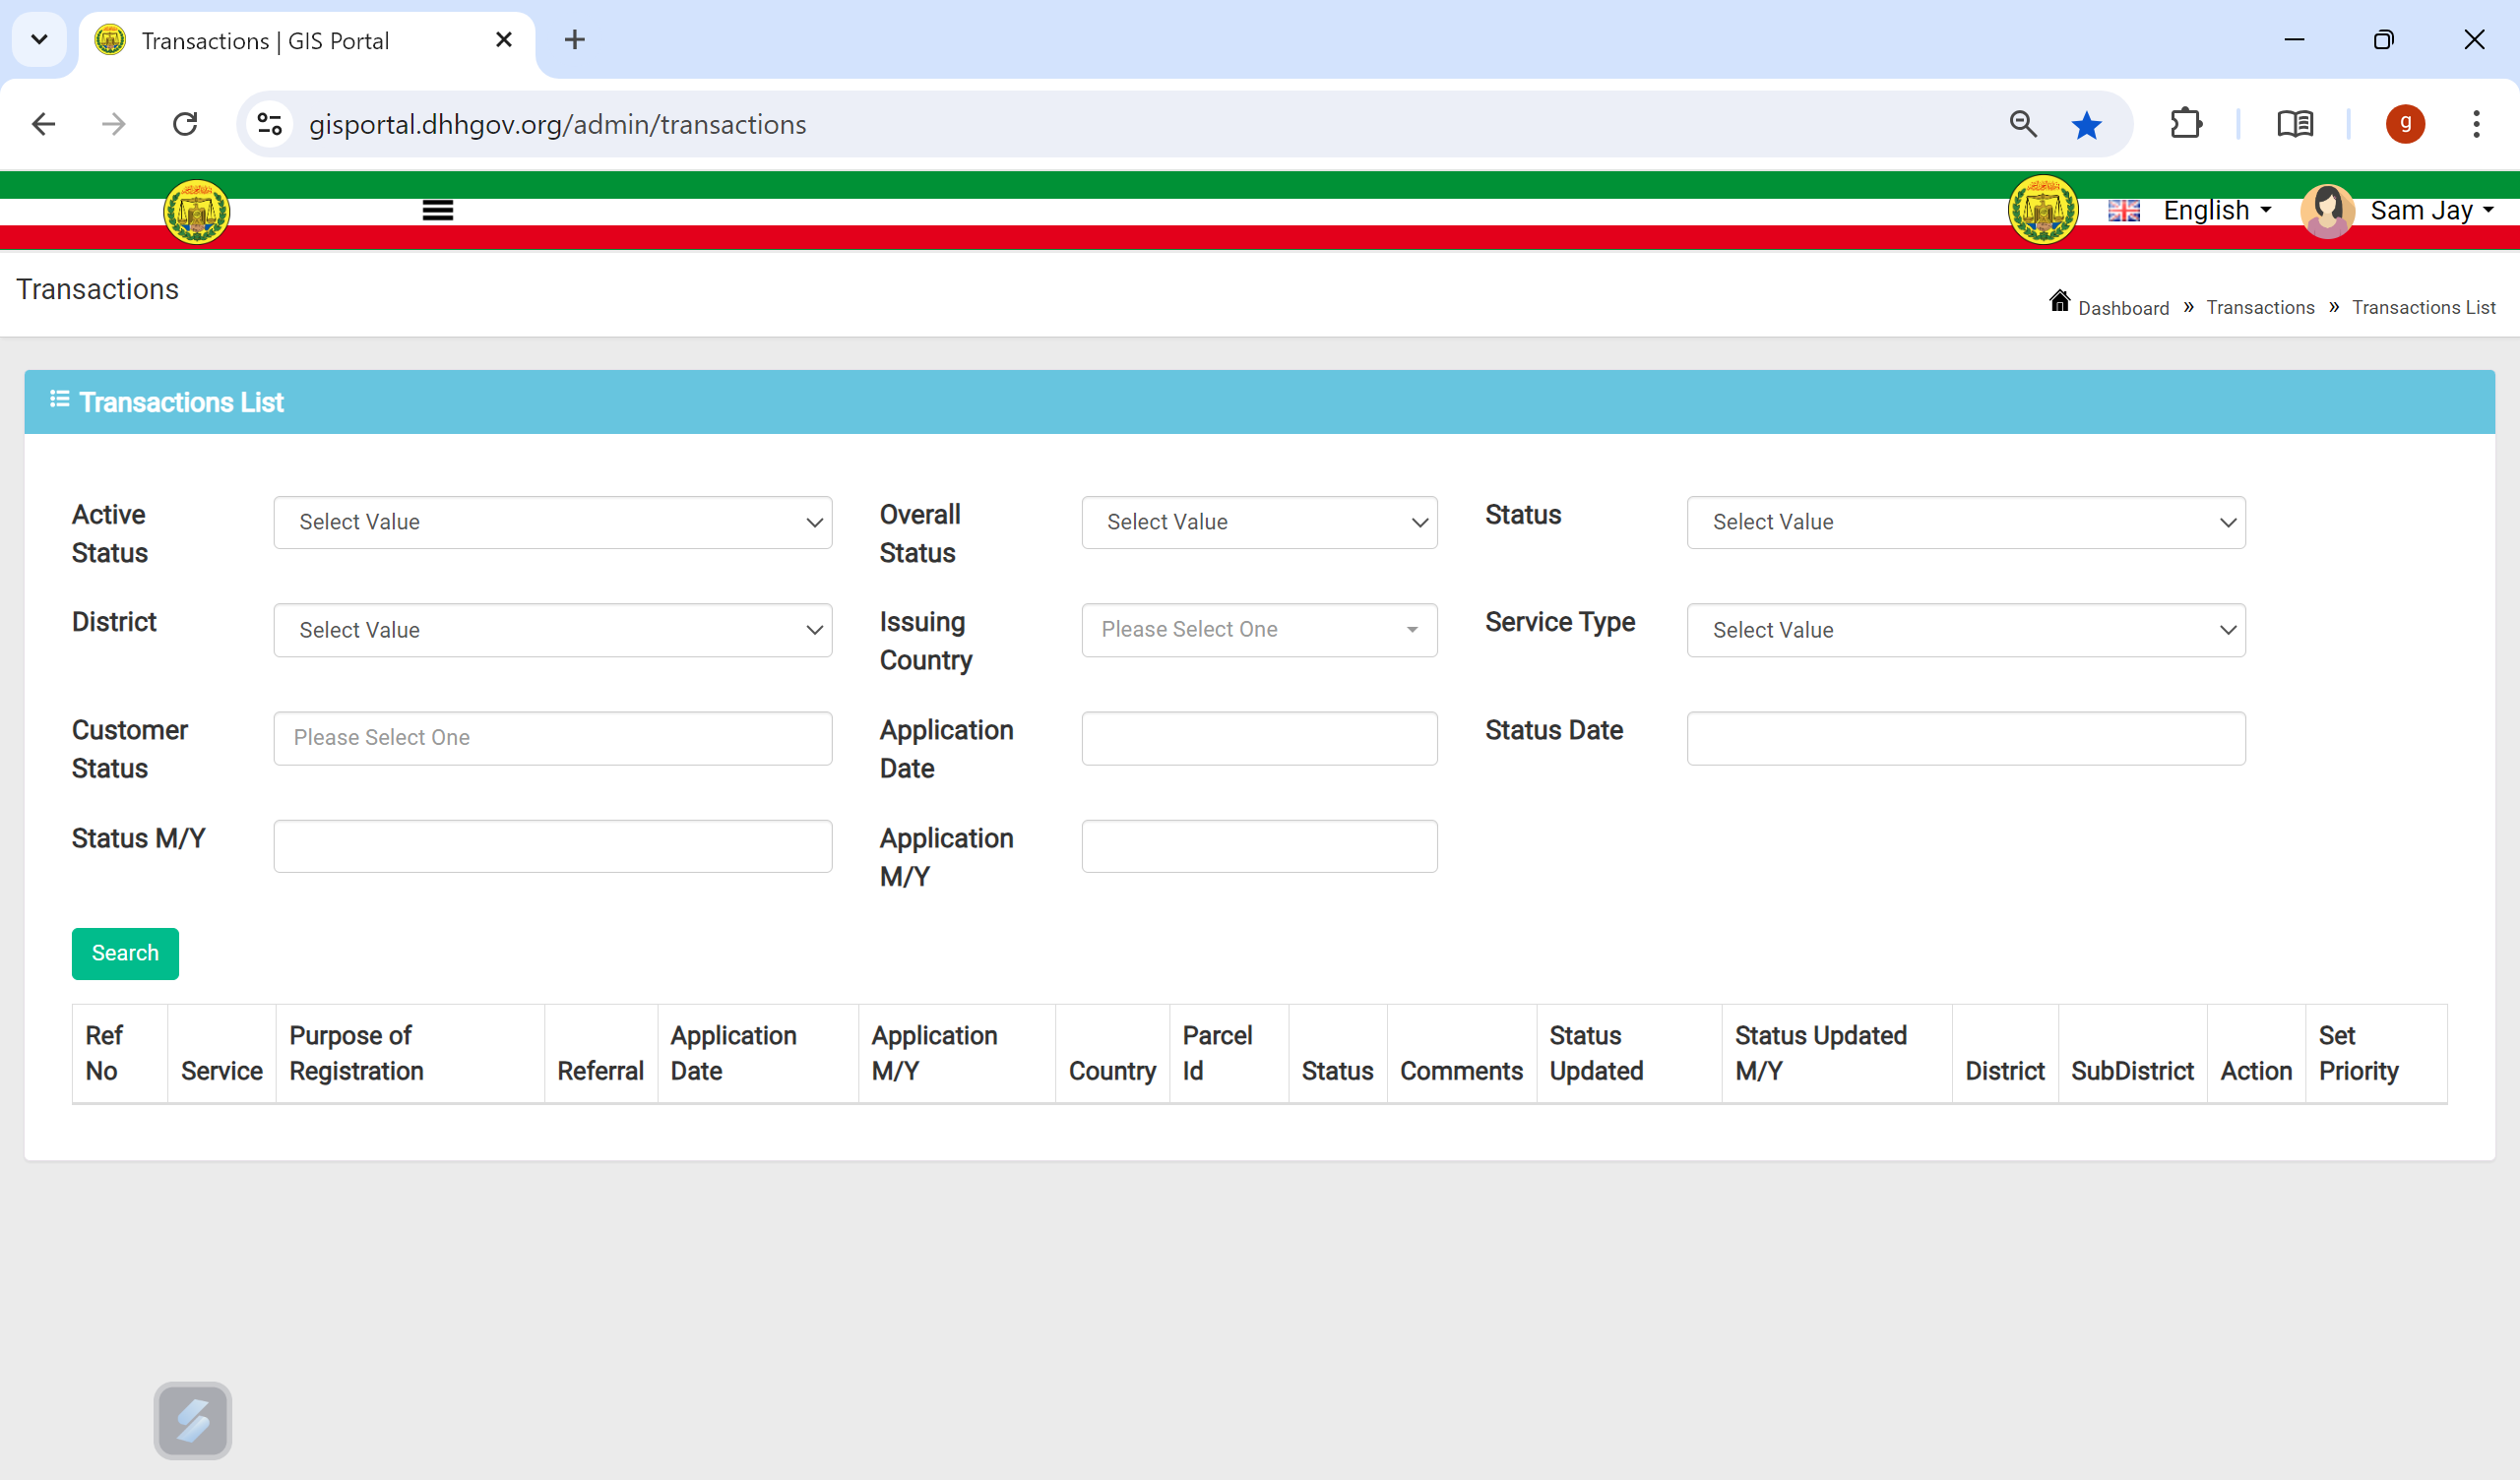The image size is (2520, 1480).
Task: Go back to previous page
Action: point(43,124)
